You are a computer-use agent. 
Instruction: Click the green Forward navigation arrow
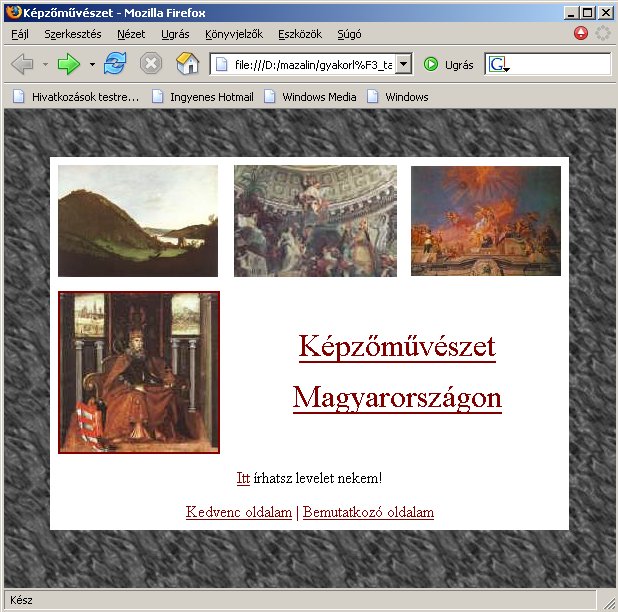[x=68, y=64]
